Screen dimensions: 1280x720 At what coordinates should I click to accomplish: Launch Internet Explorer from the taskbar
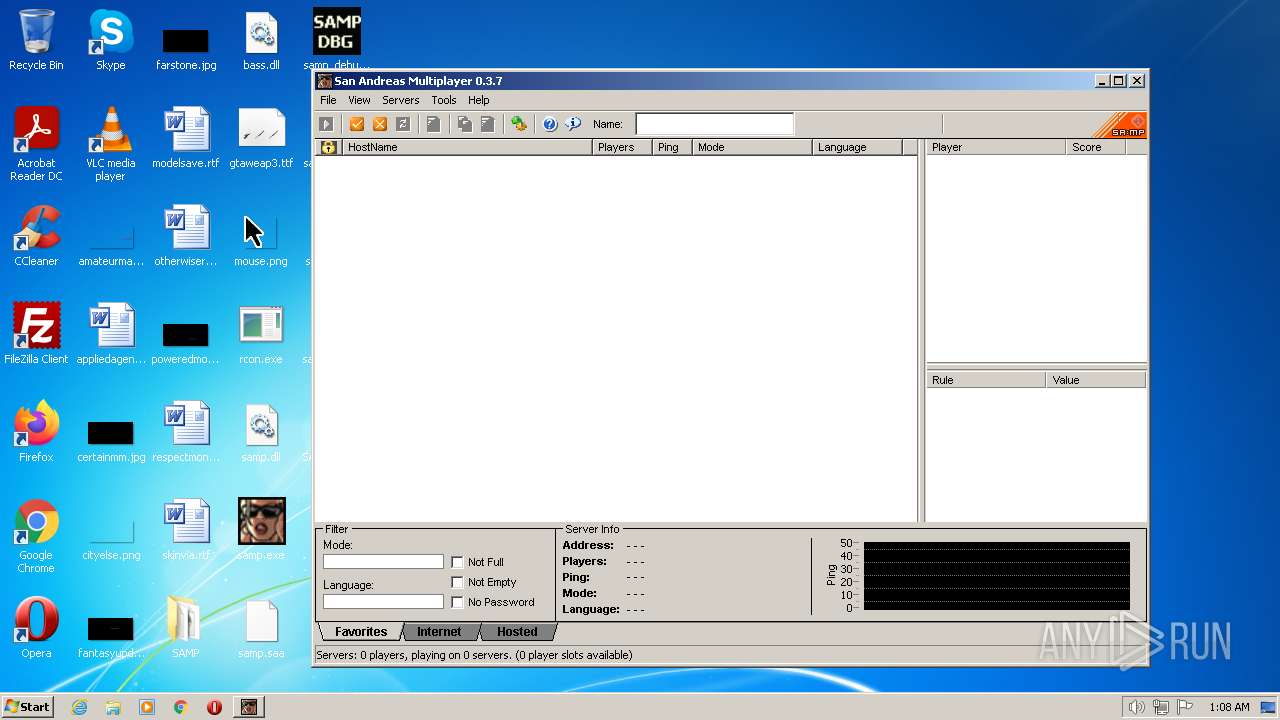(x=80, y=707)
